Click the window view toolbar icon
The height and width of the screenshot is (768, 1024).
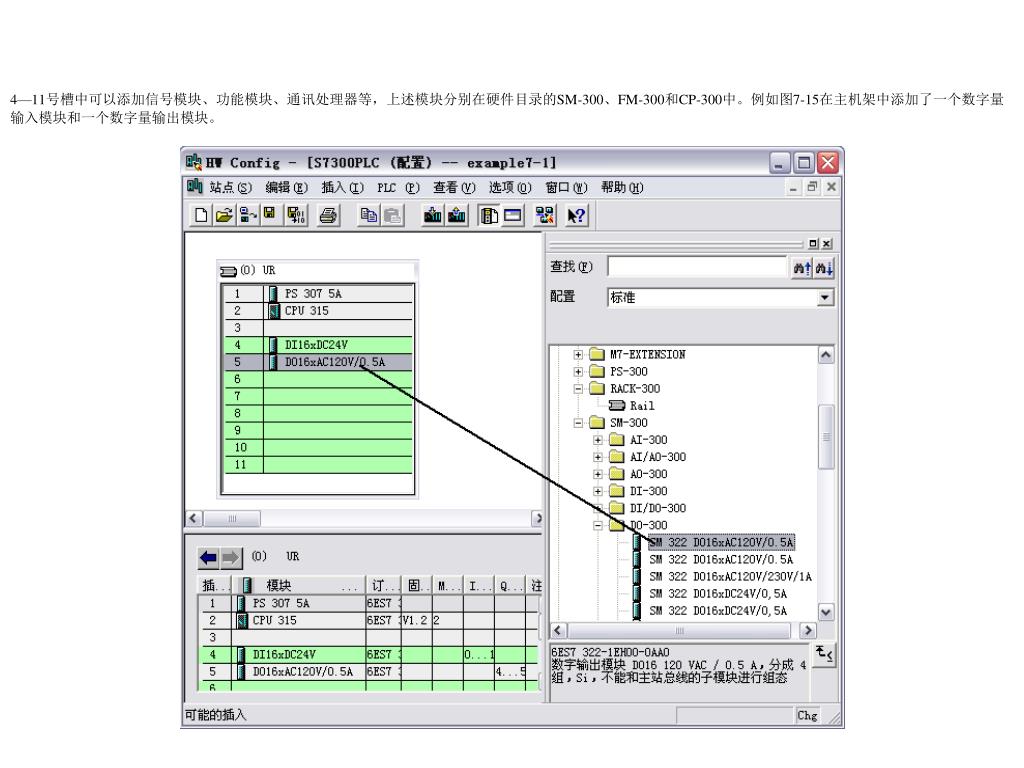[x=513, y=215]
